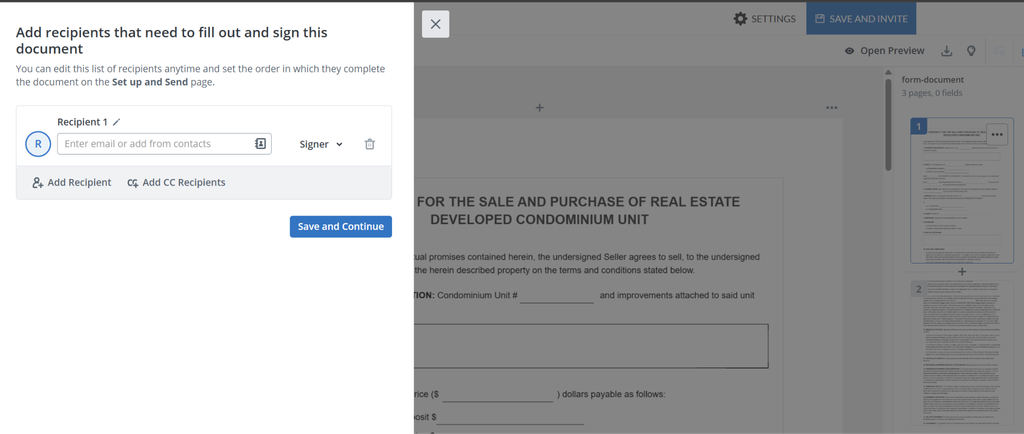Click Condominium Unit # blank field in document
This screenshot has width=1024, height=434.
[x=557, y=296]
